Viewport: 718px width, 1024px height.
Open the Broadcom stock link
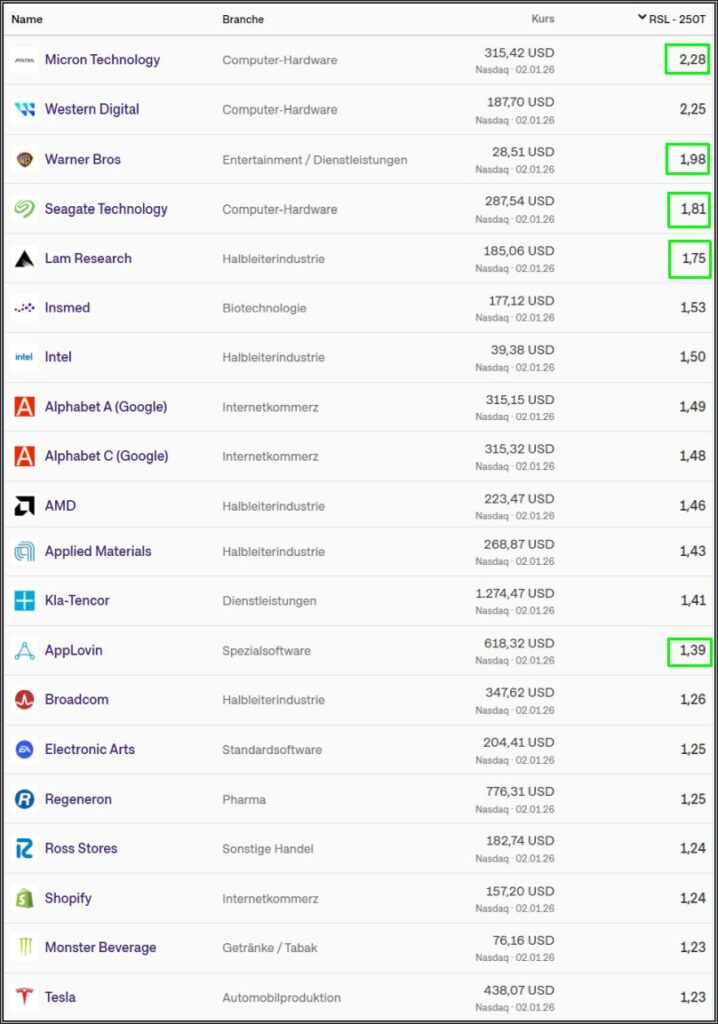[x=76, y=699]
